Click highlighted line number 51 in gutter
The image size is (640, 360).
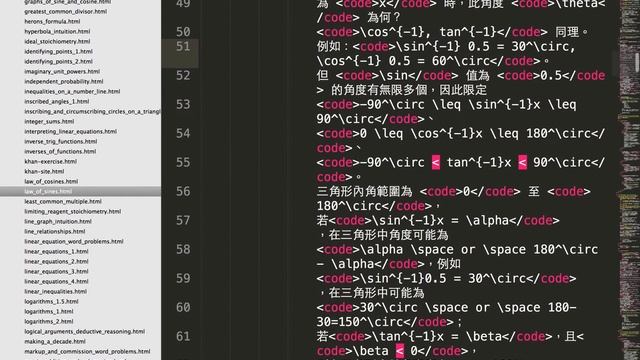(183, 46)
